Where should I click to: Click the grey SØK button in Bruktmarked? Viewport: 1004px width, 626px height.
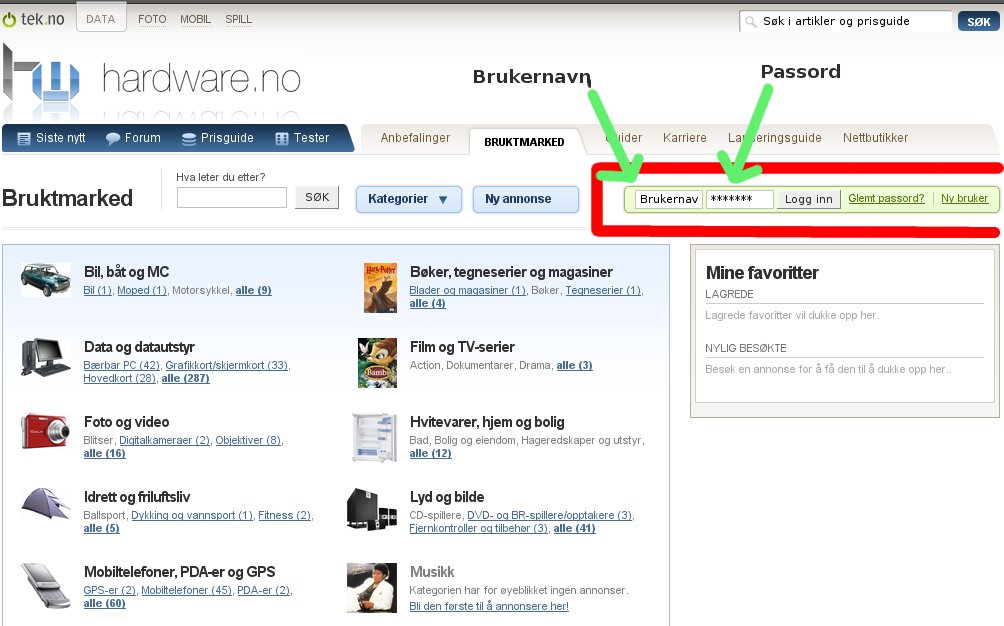317,197
